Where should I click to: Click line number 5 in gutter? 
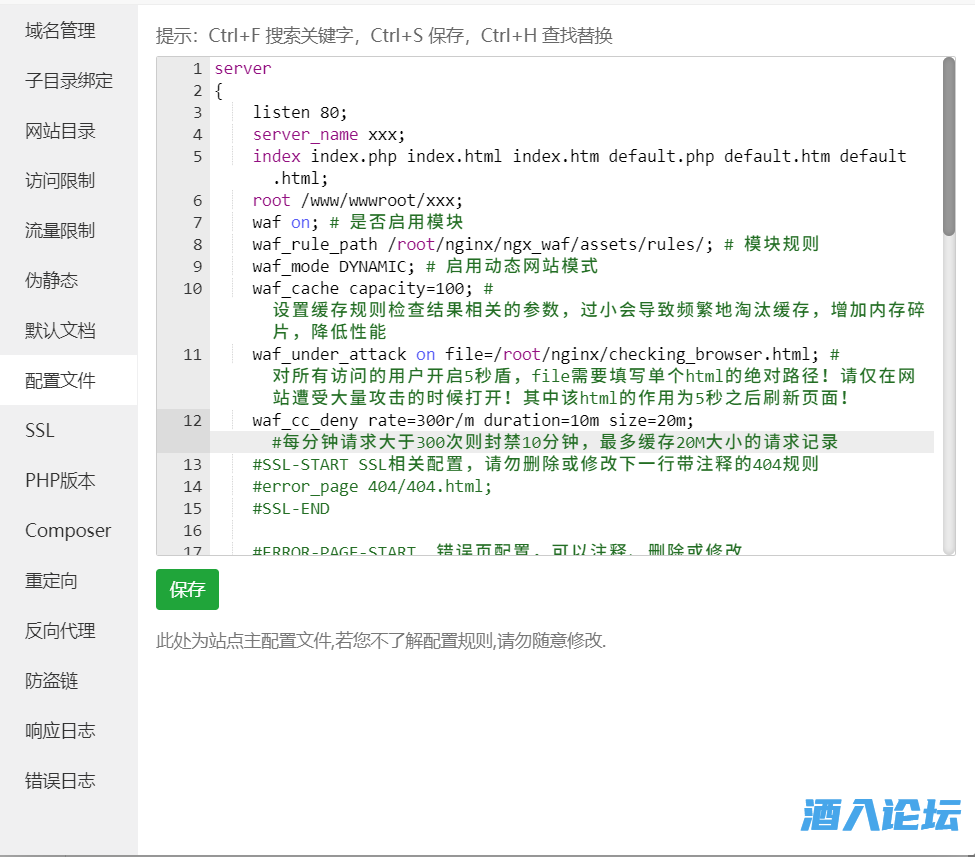tap(197, 156)
